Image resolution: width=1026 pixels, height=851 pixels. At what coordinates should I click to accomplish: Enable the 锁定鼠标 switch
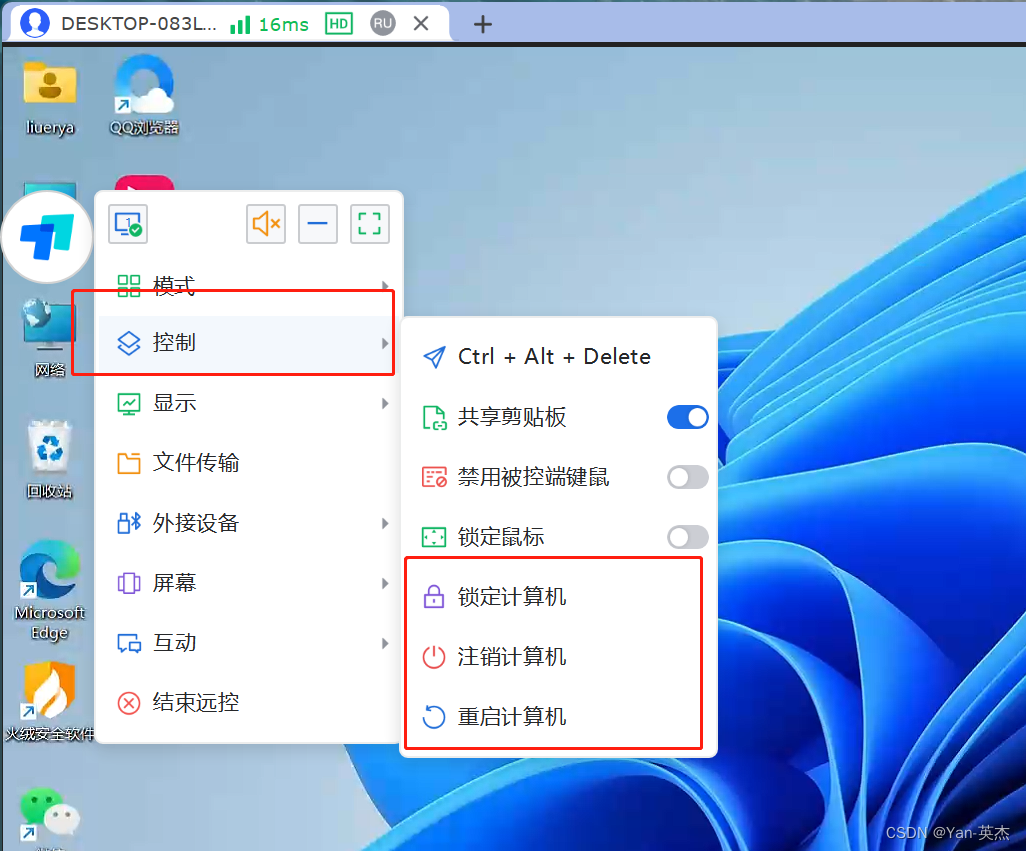[688, 537]
